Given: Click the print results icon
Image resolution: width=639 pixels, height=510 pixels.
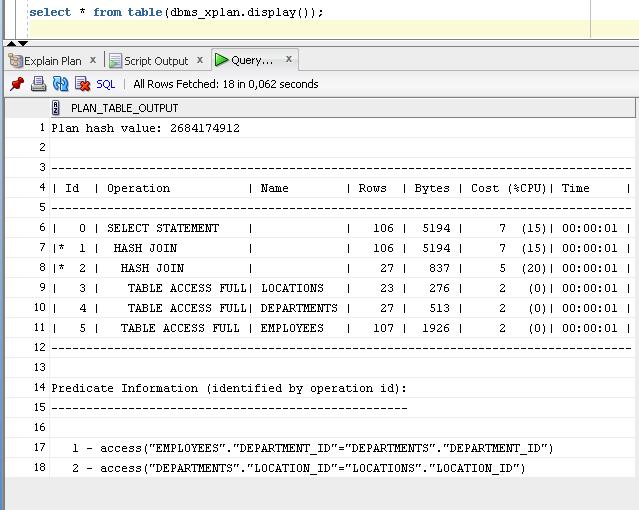Looking at the screenshot, I should click(38, 84).
